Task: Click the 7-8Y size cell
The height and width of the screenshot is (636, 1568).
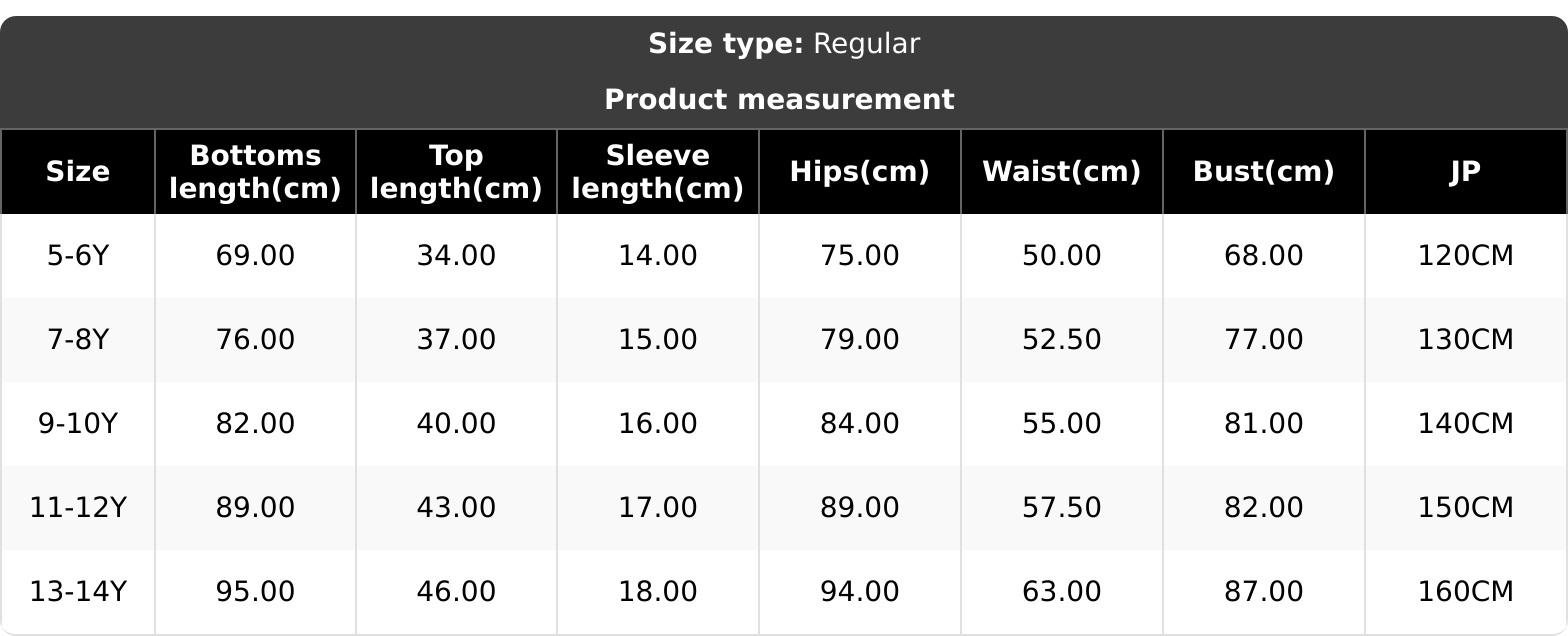Action: (x=78, y=340)
